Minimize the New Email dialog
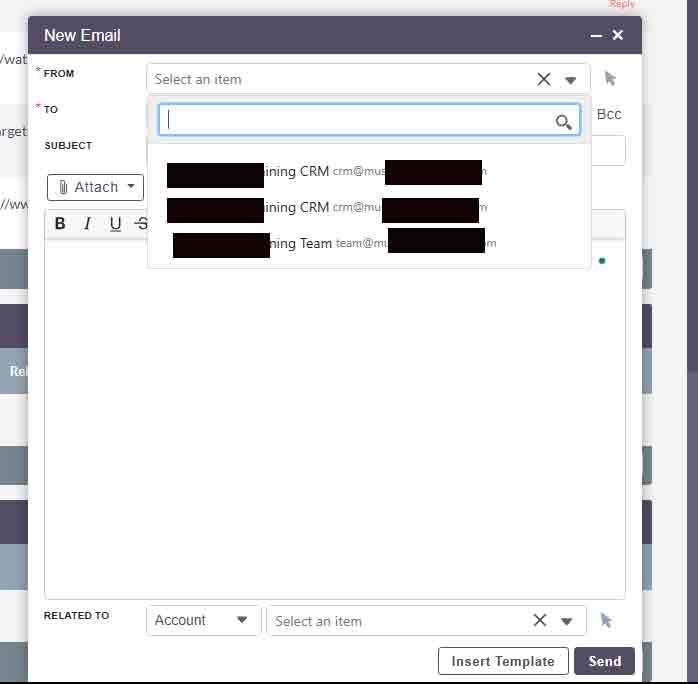 (596, 36)
